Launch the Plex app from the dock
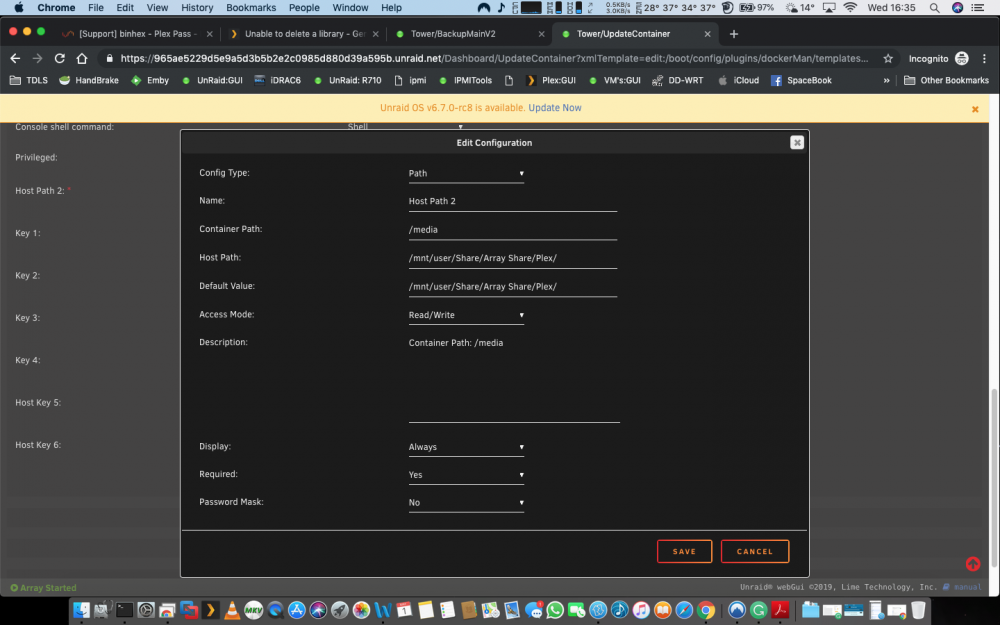The width and height of the screenshot is (1000, 625). [x=210, y=610]
